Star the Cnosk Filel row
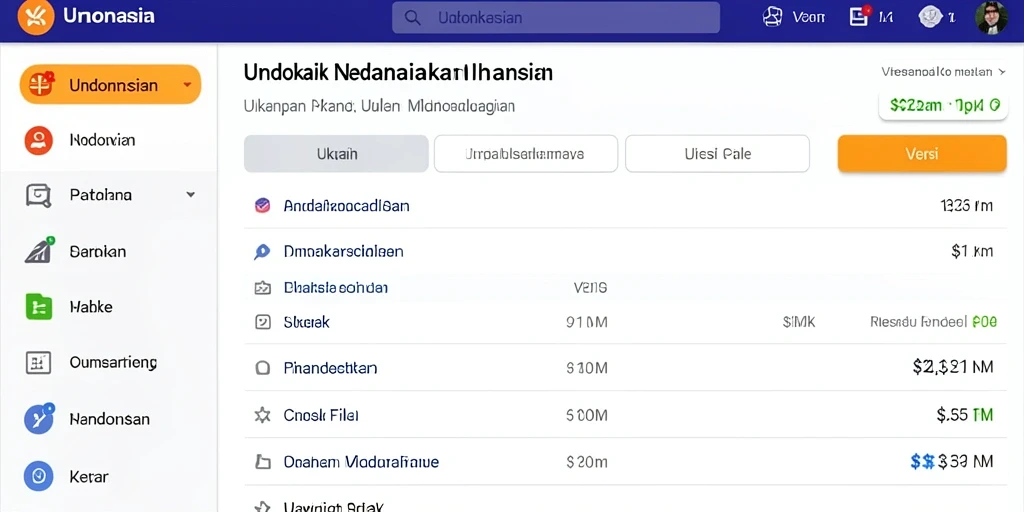This screenshot has width=1024, height=512. coord(263,415)
